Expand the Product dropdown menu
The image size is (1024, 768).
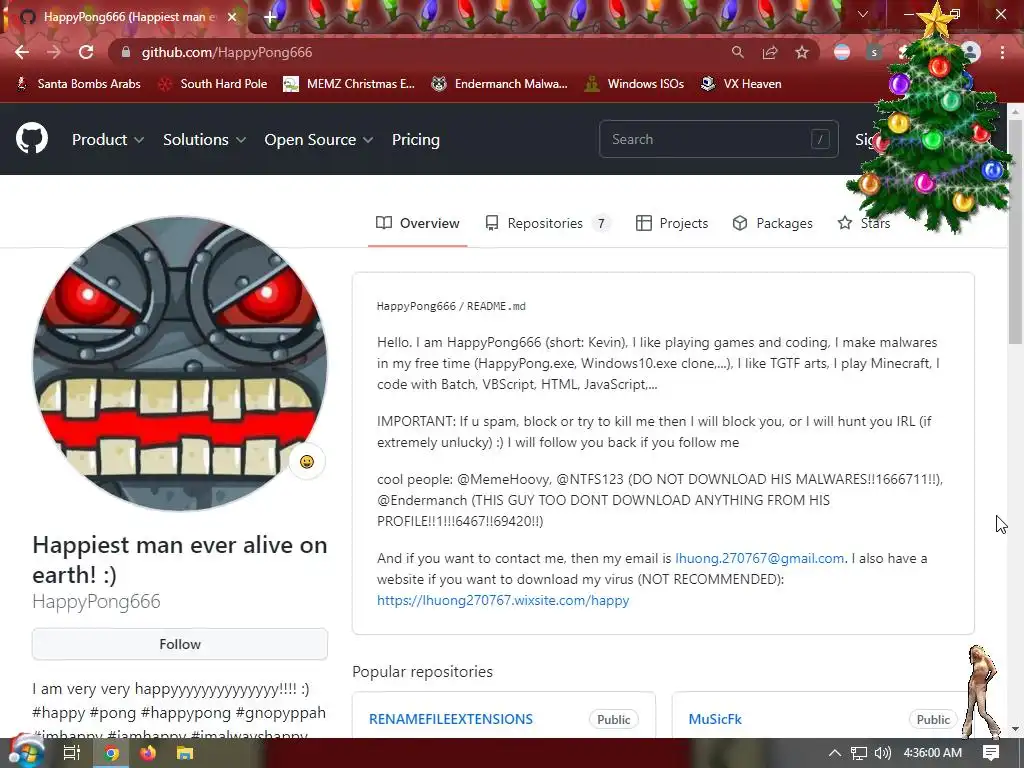tap(108, 140)
